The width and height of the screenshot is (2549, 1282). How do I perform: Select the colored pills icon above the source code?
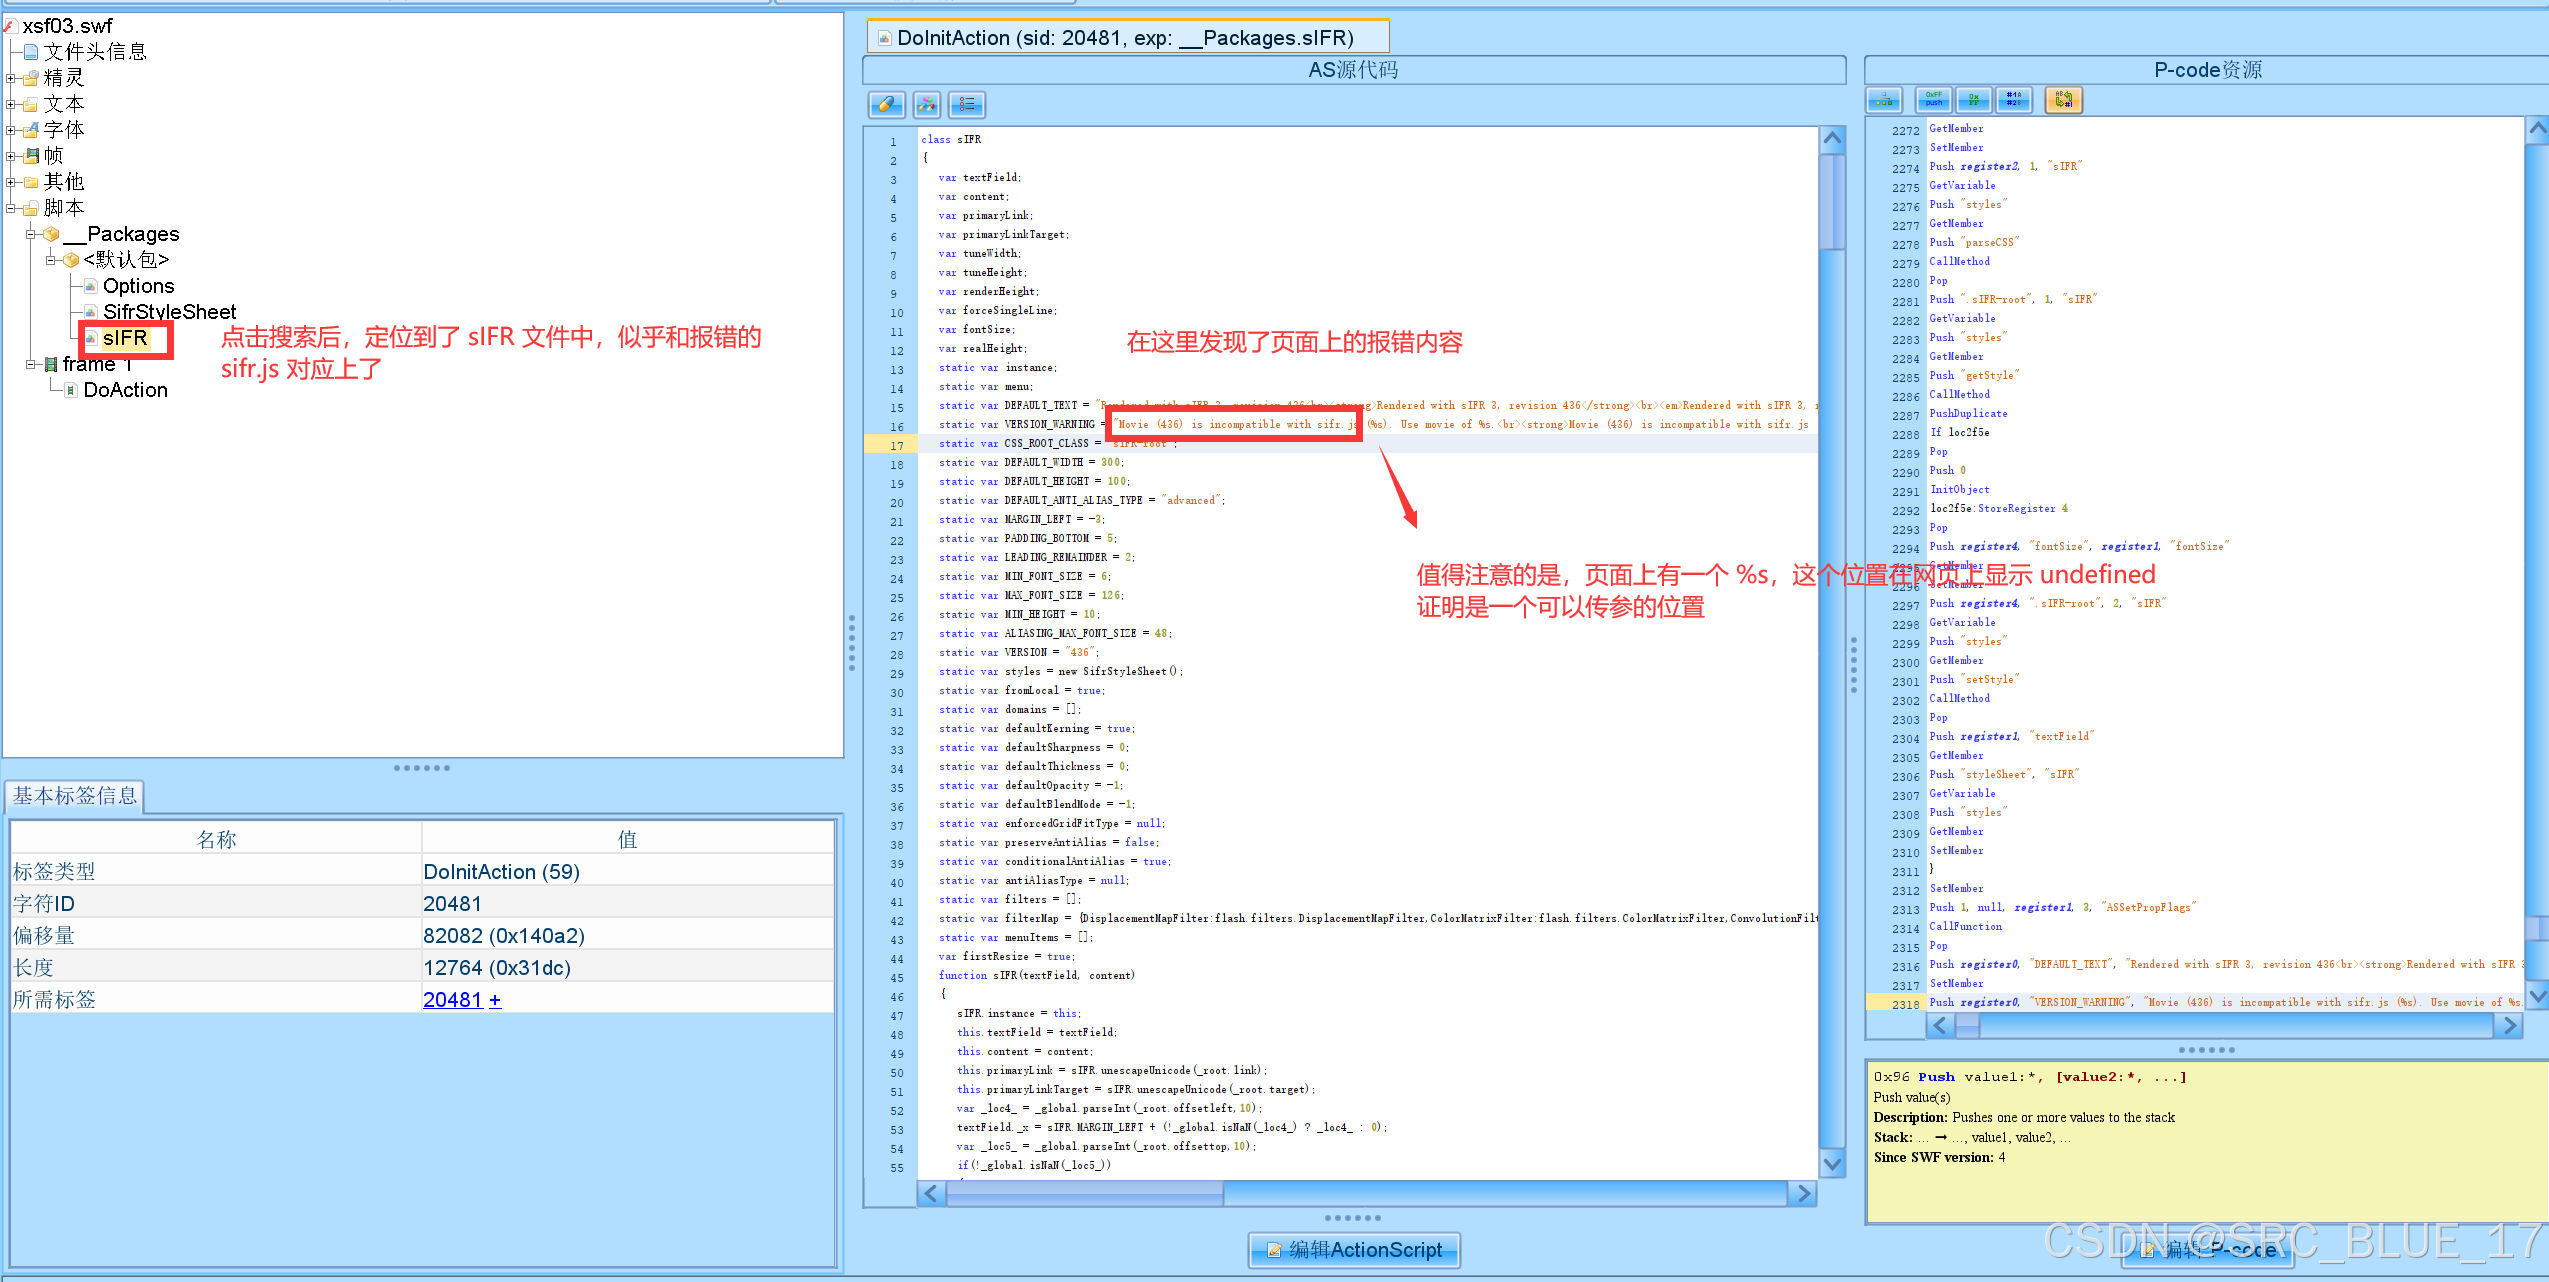[927, 105]
